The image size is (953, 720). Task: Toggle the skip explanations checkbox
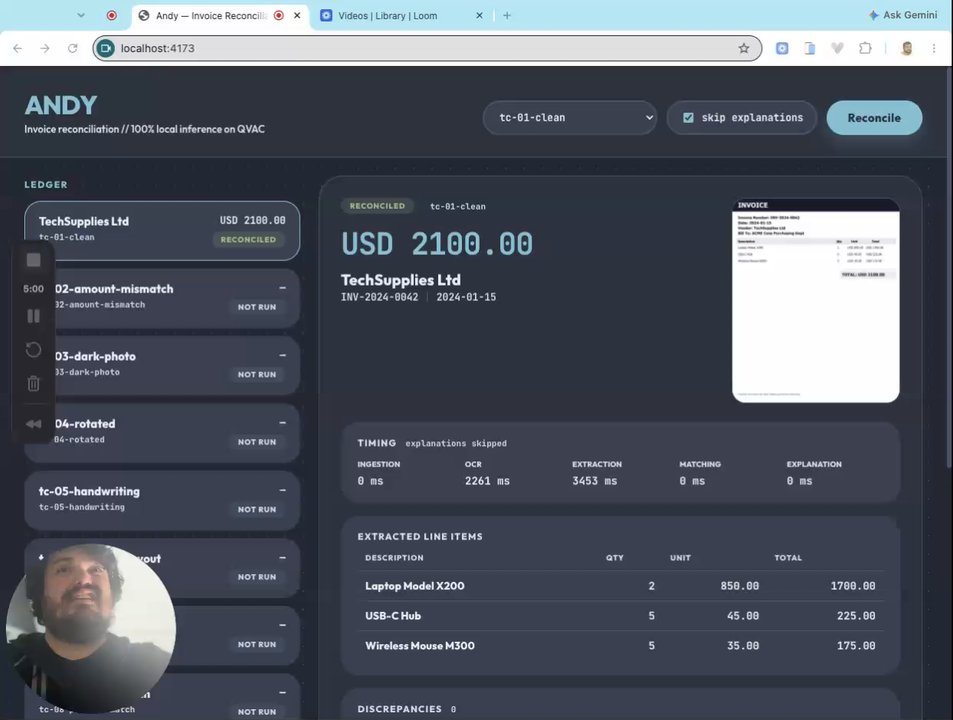pyautogui.click(x=688, y=117)
